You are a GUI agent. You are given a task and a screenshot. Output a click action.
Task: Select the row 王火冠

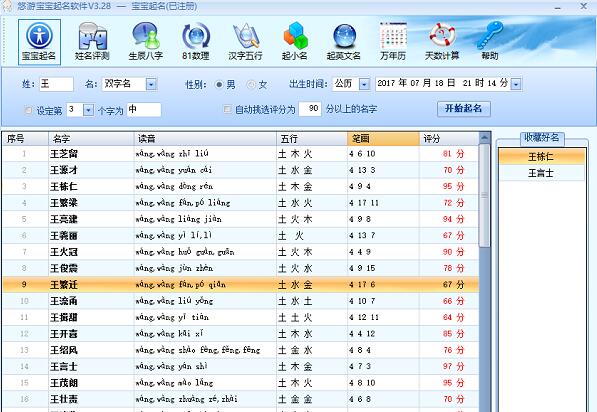point(241,252)
